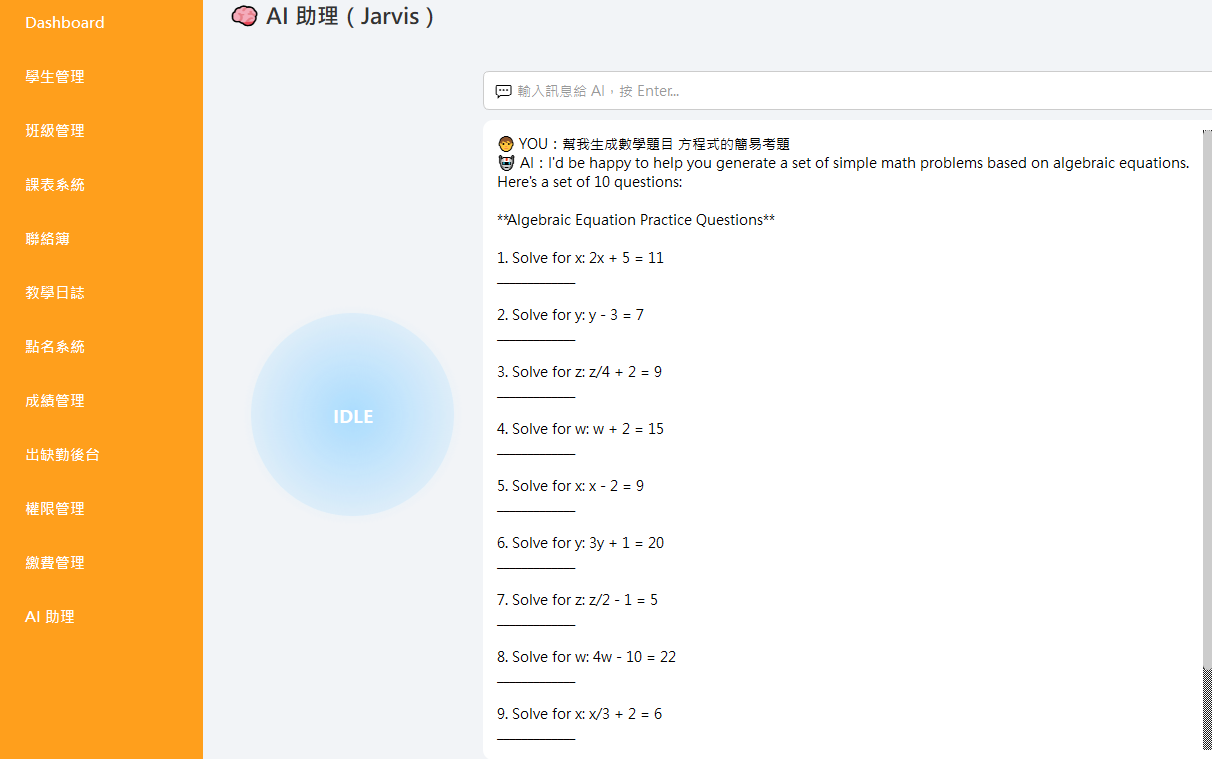
Task: Navigate to 教學日誌
Action: tap(55, 292)
